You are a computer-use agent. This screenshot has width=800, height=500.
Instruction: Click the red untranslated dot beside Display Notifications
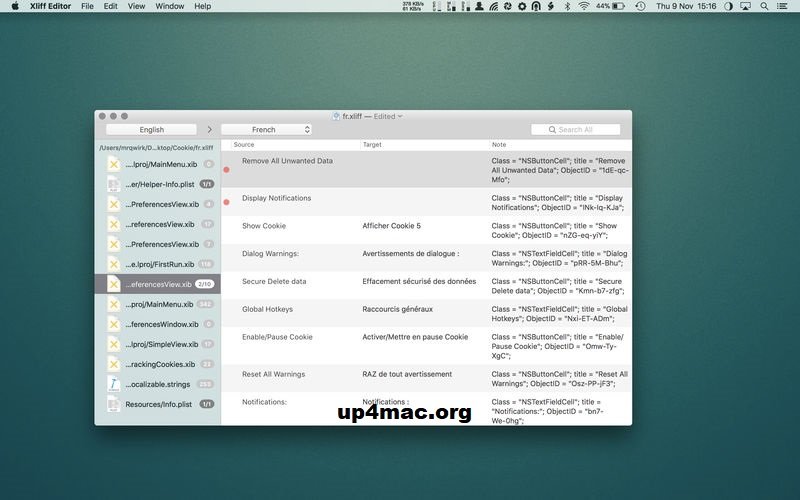227,203
